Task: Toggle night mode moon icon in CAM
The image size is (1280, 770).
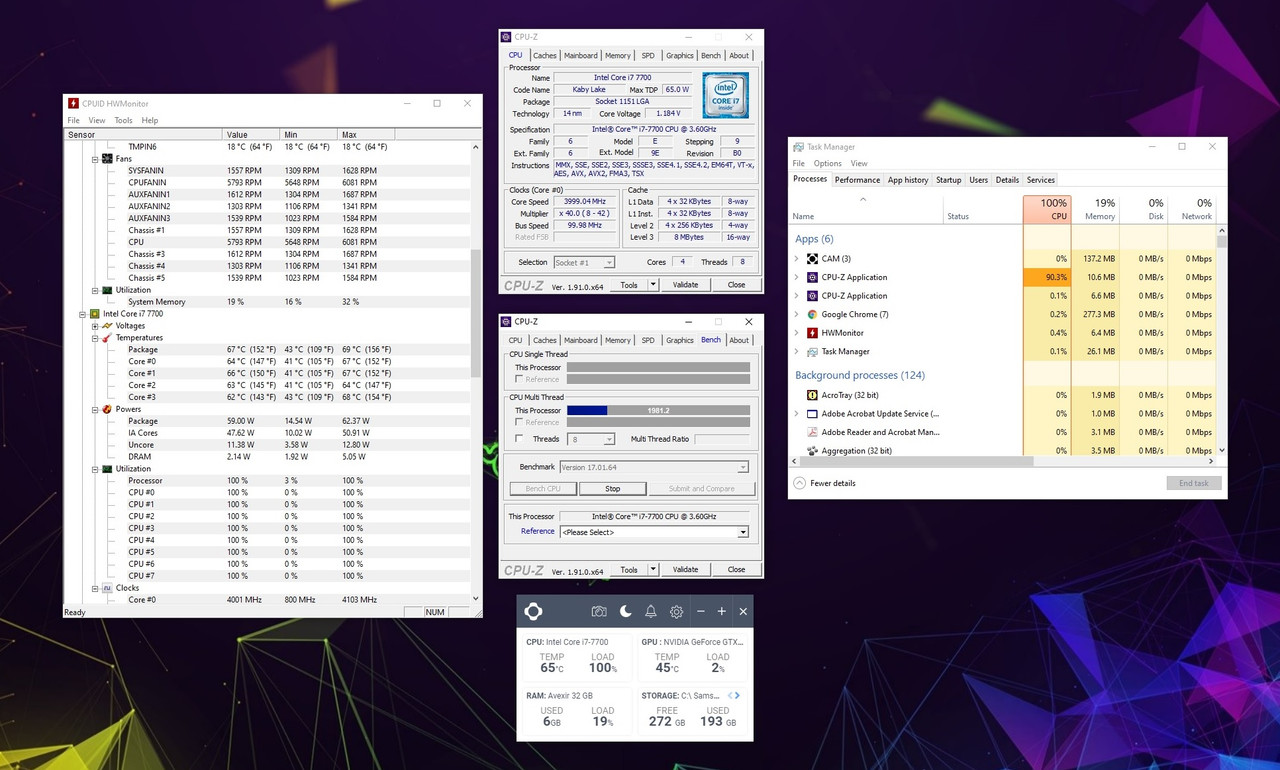Action: [x=625, y=611]
